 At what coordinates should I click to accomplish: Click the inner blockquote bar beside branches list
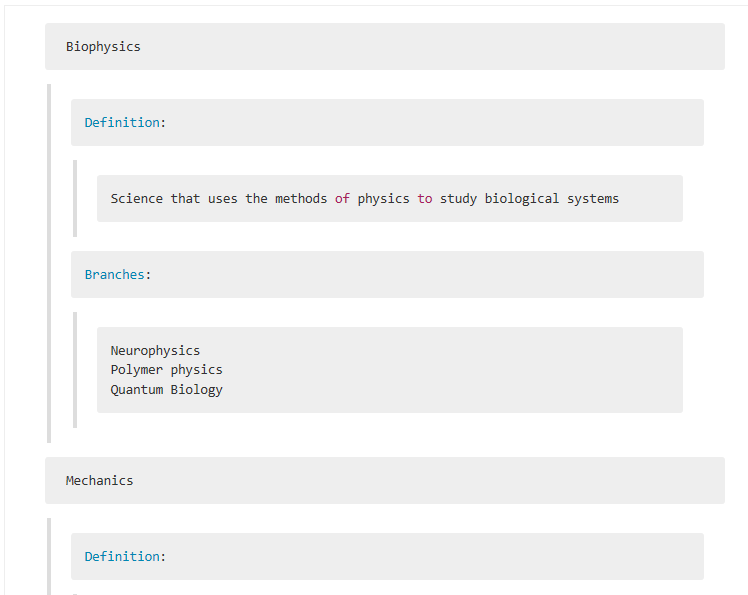tap(75, 370)
